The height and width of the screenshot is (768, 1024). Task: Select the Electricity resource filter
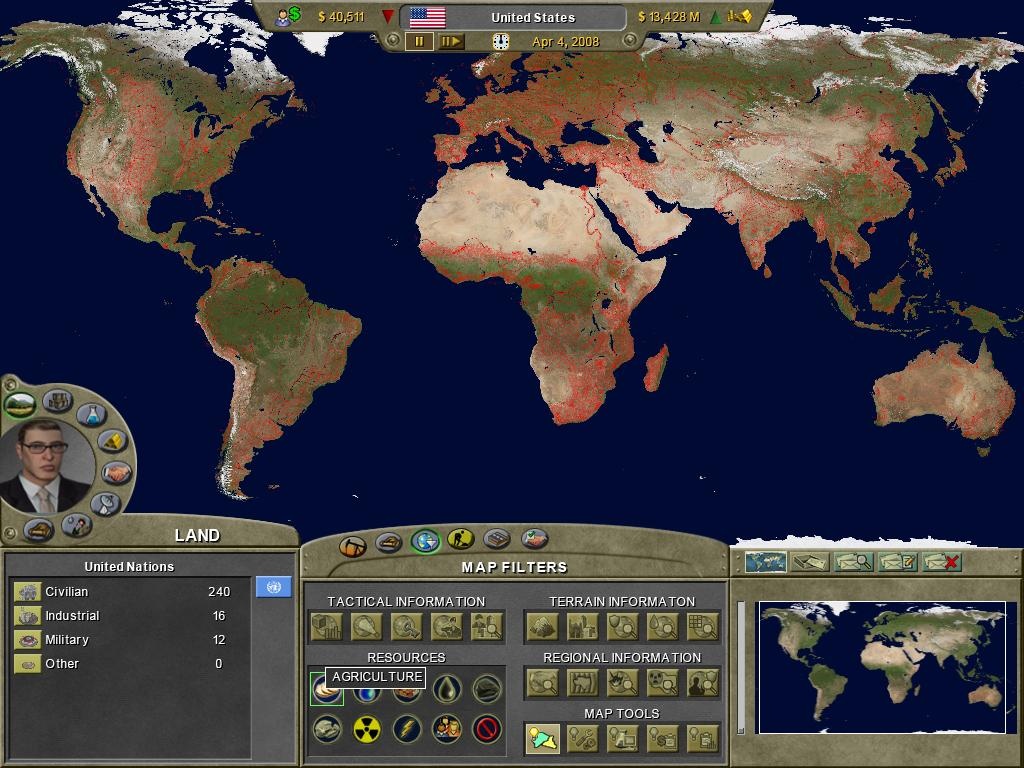click(x=405, y=728)
